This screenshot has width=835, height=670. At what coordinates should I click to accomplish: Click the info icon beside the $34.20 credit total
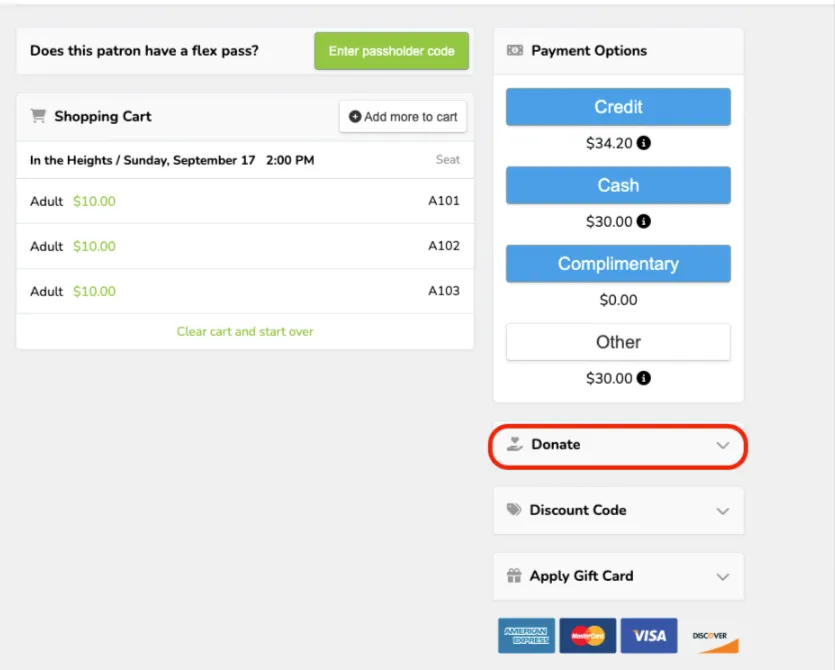tap(643, 143)
